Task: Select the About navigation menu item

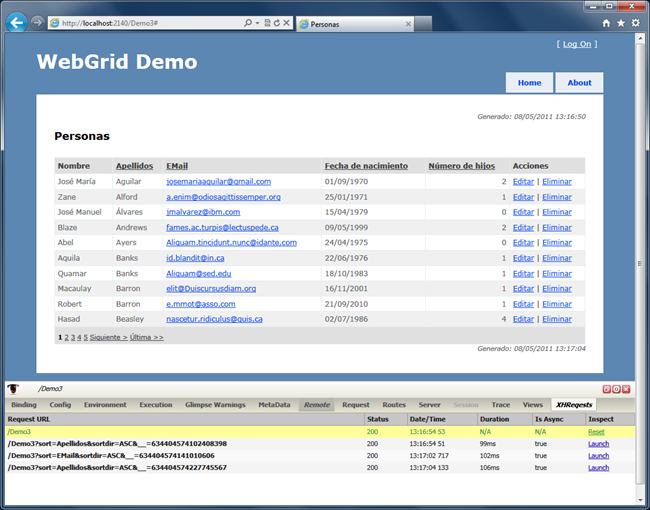Action: point(579,83)
